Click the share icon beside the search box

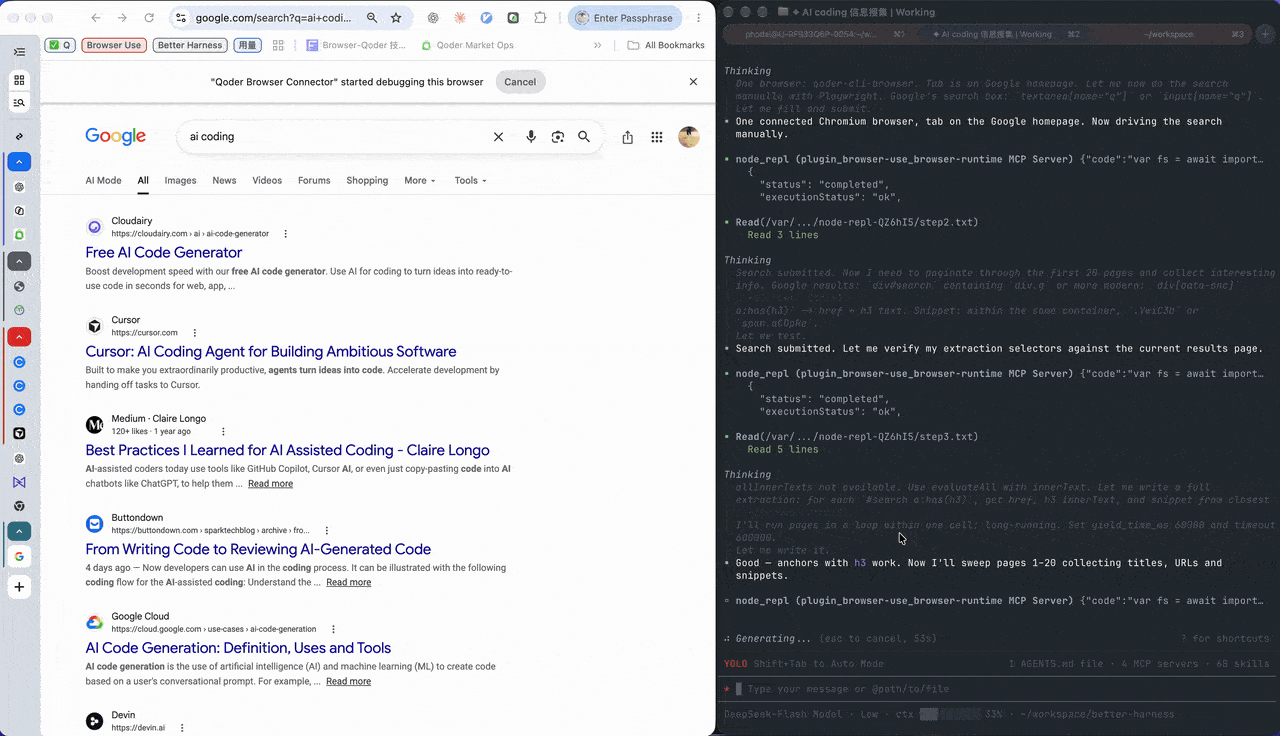(628, 137)
